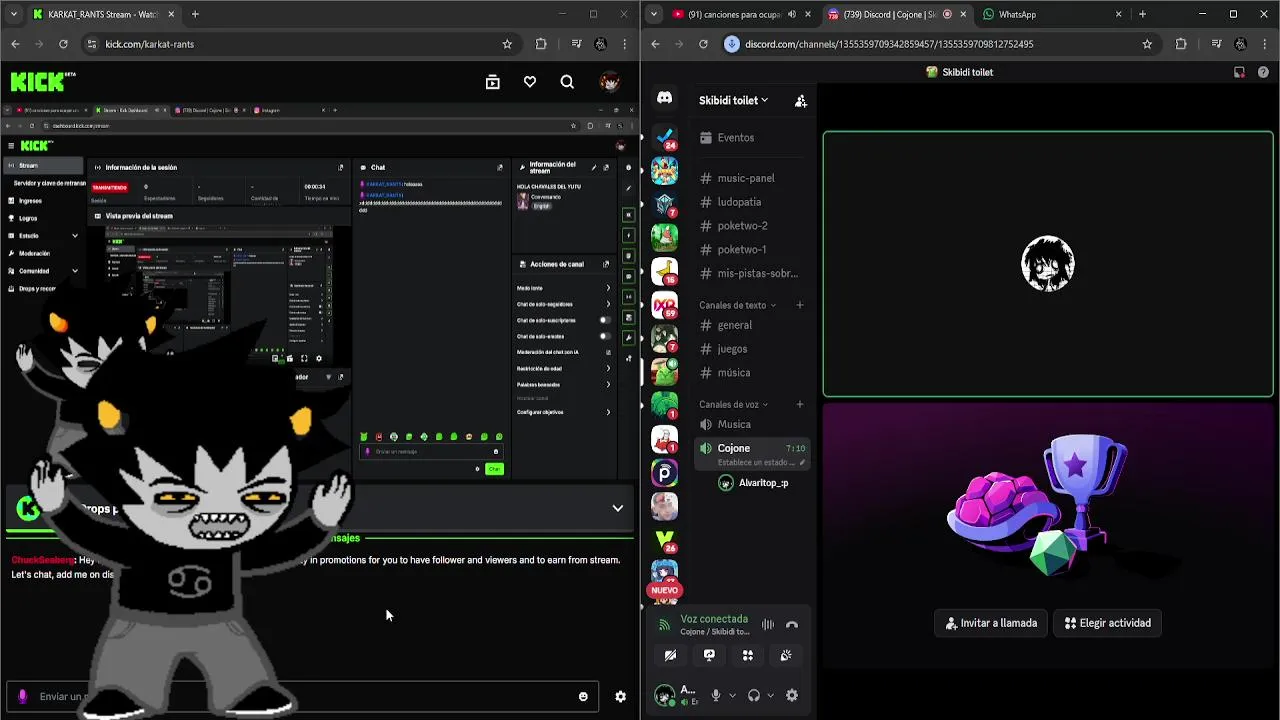
Task: Open the create invite icon beside Skibidi toilet
Action: coord(801,100)
